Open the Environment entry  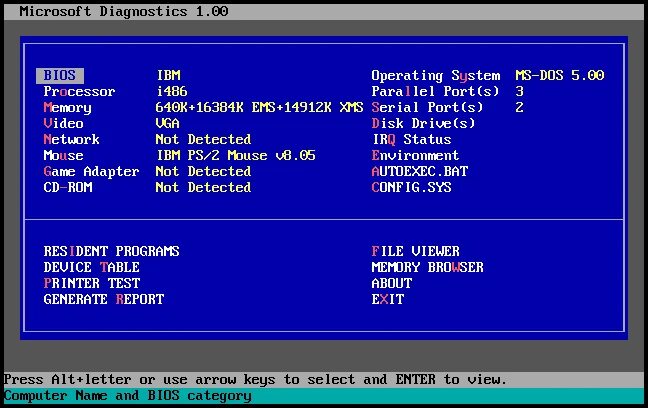(x=415, y=155)
